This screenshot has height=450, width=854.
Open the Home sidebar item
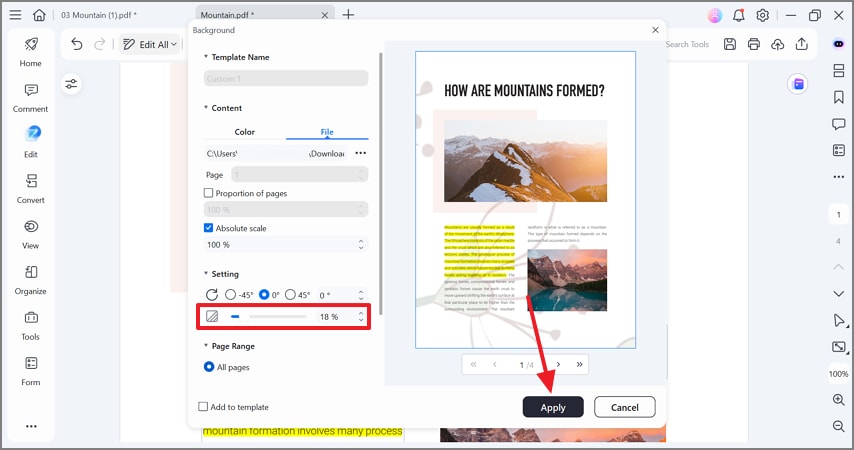(x=30, y=52)
